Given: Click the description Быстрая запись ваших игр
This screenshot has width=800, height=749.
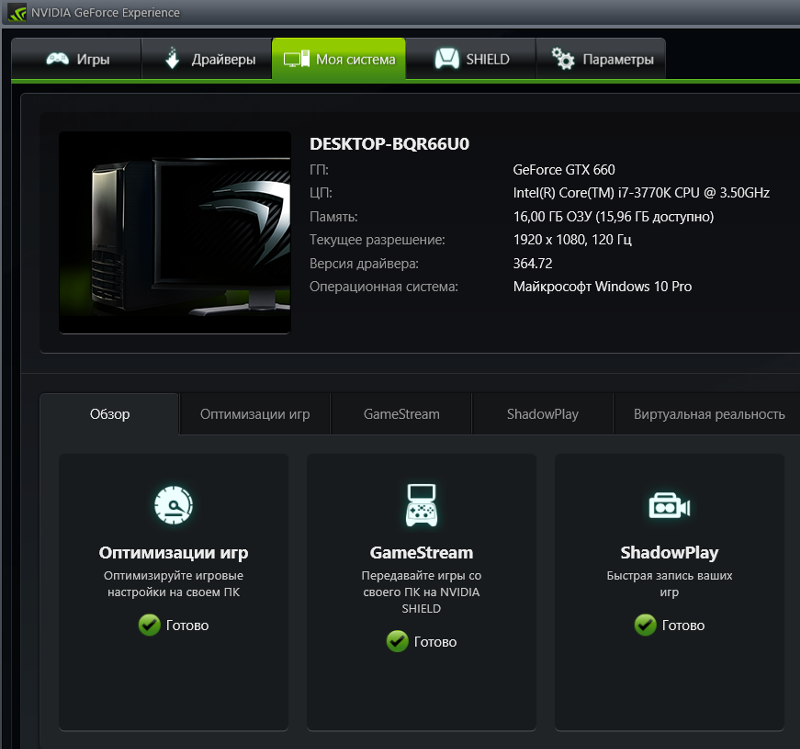Looking at the screenshot, I should (669, 584).
